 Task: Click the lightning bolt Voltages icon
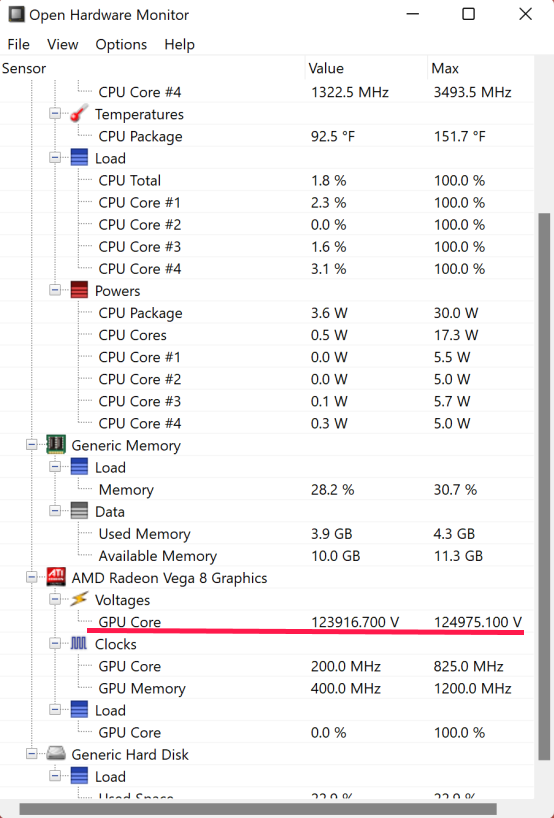point(79,599)
